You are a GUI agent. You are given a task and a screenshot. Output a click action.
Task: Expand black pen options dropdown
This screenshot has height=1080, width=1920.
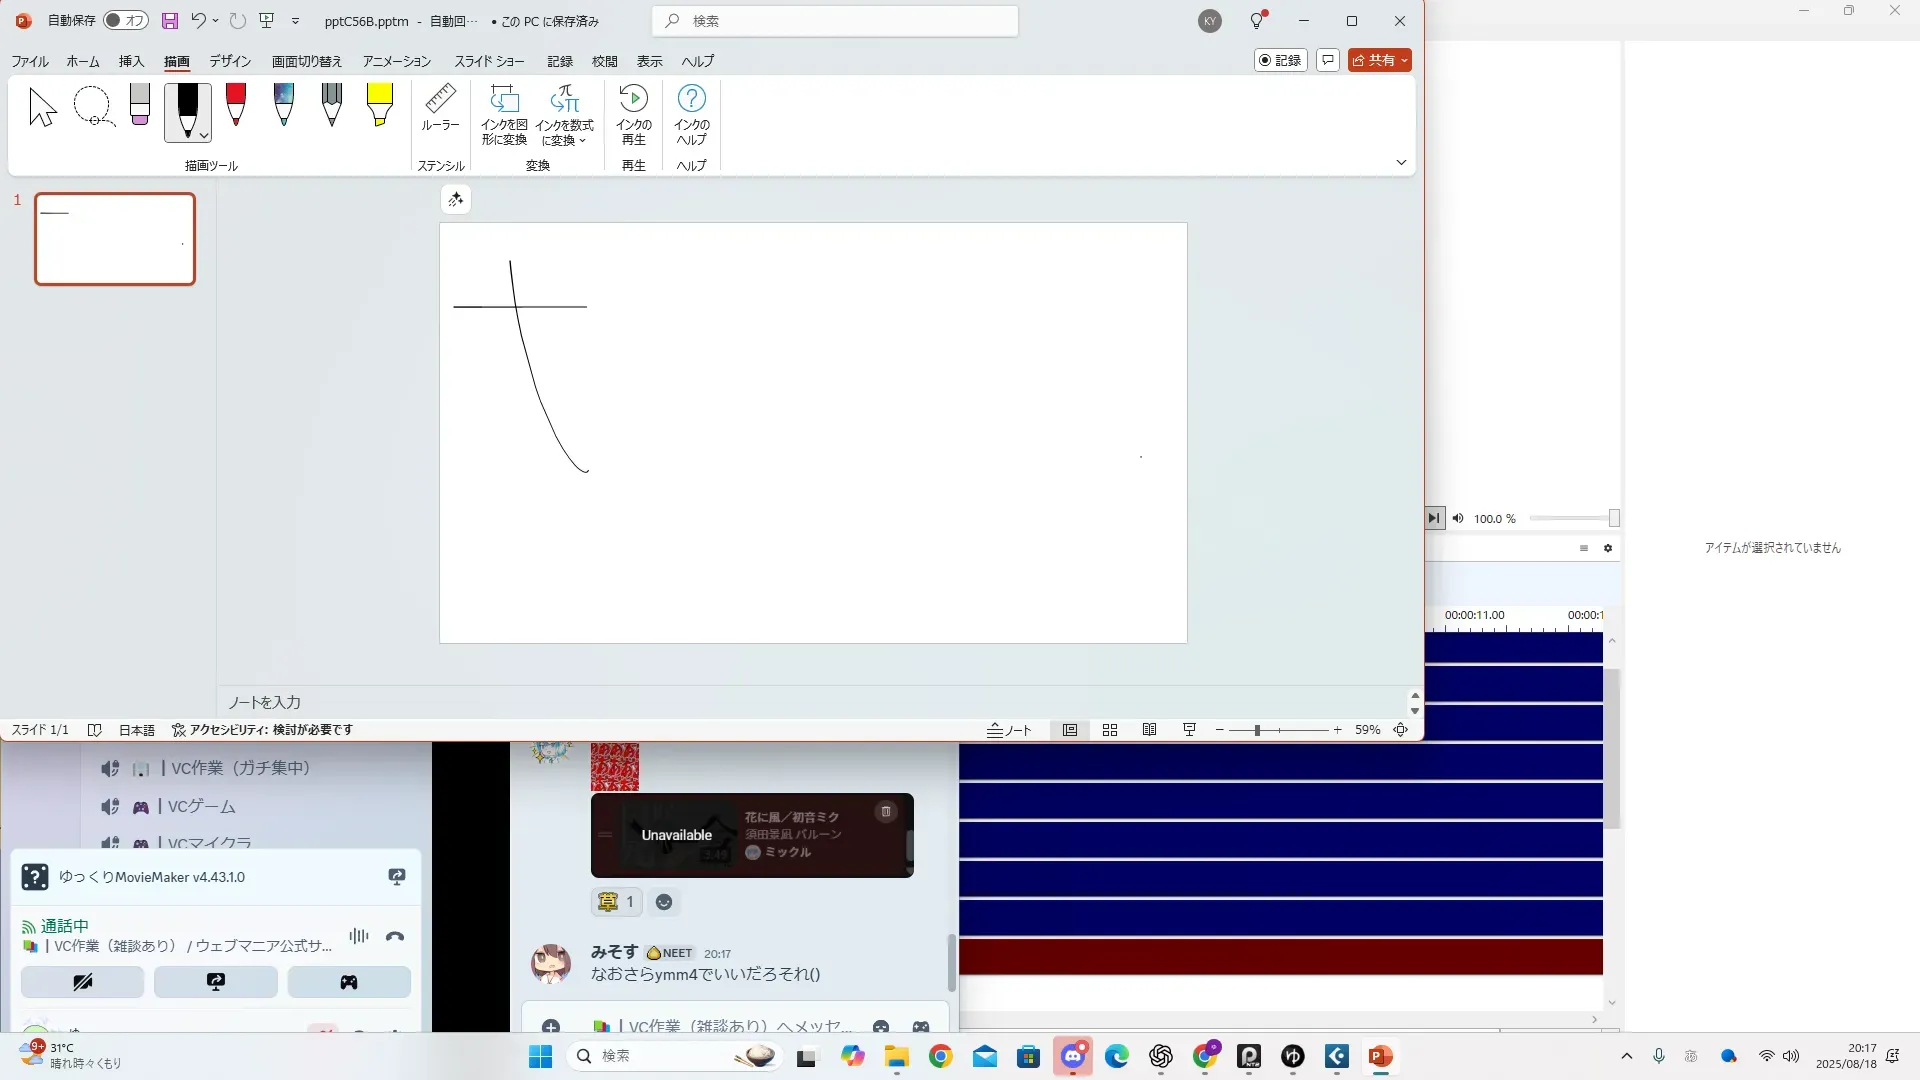204,135
